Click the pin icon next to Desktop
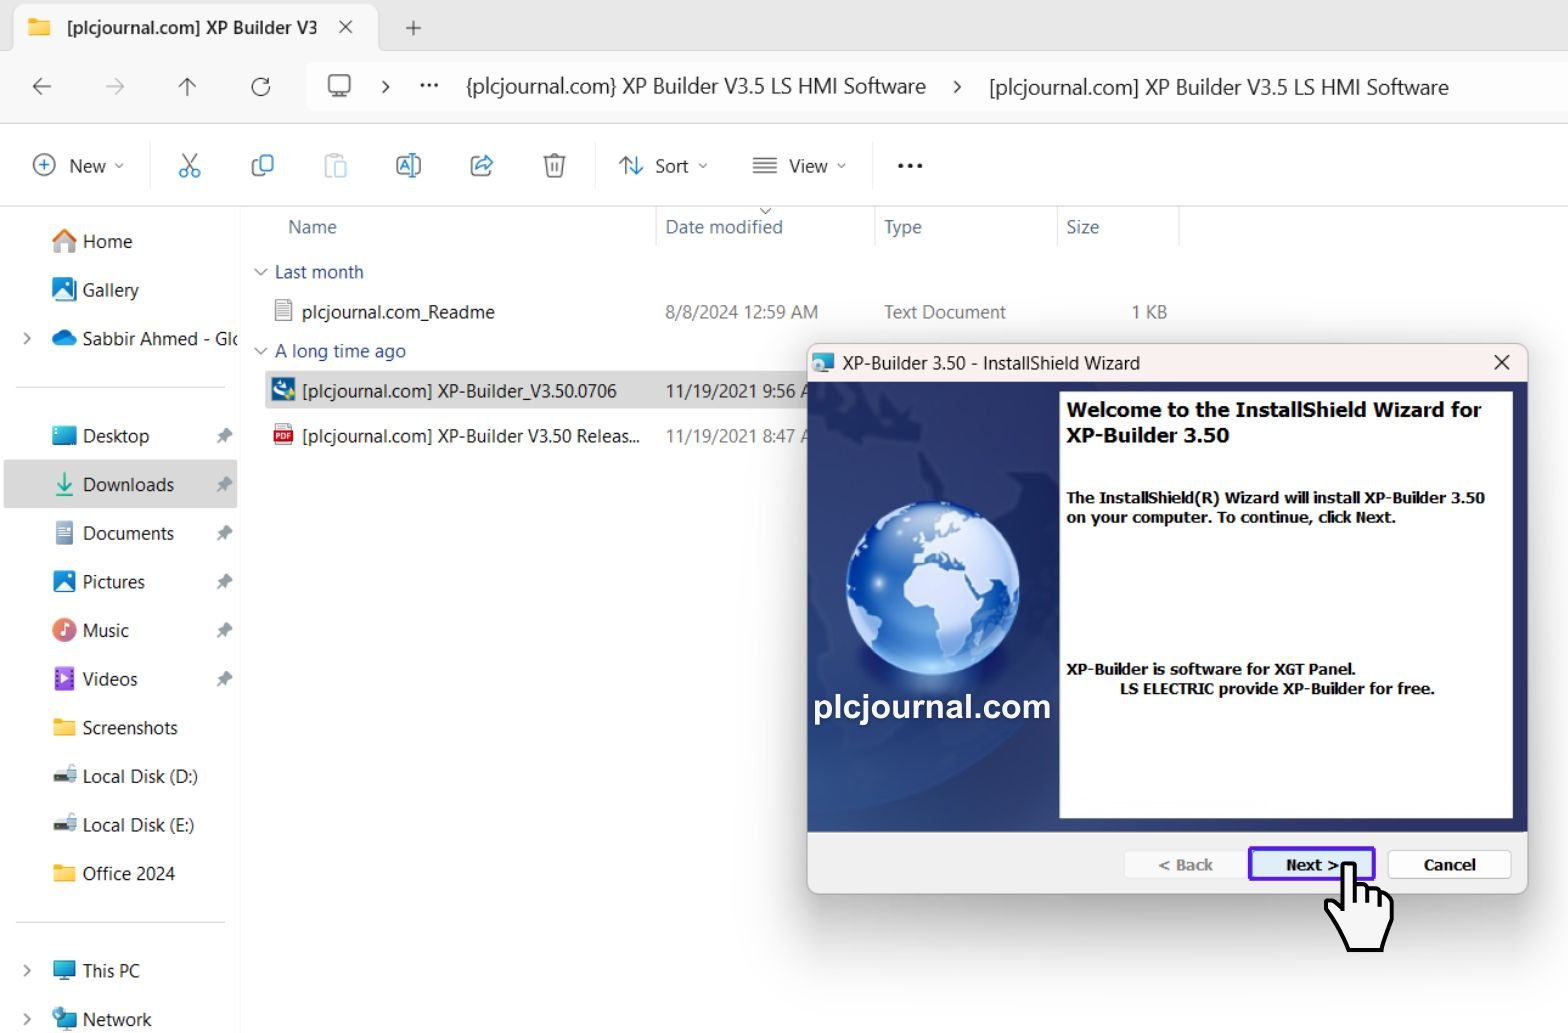The height and width of the screenshot is (1033, 1568). (224, 436)
